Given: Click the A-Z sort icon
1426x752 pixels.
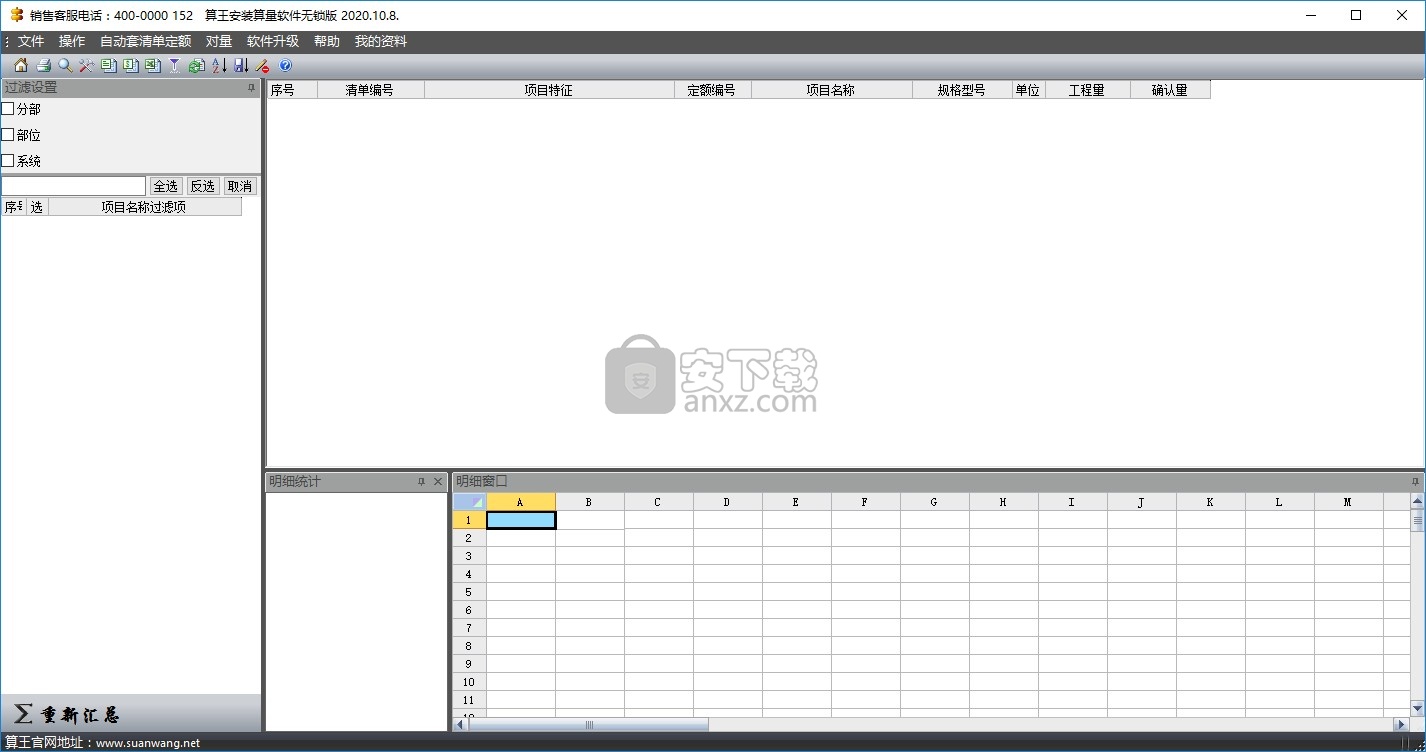Looking at the screenshot, I should 219,65.
